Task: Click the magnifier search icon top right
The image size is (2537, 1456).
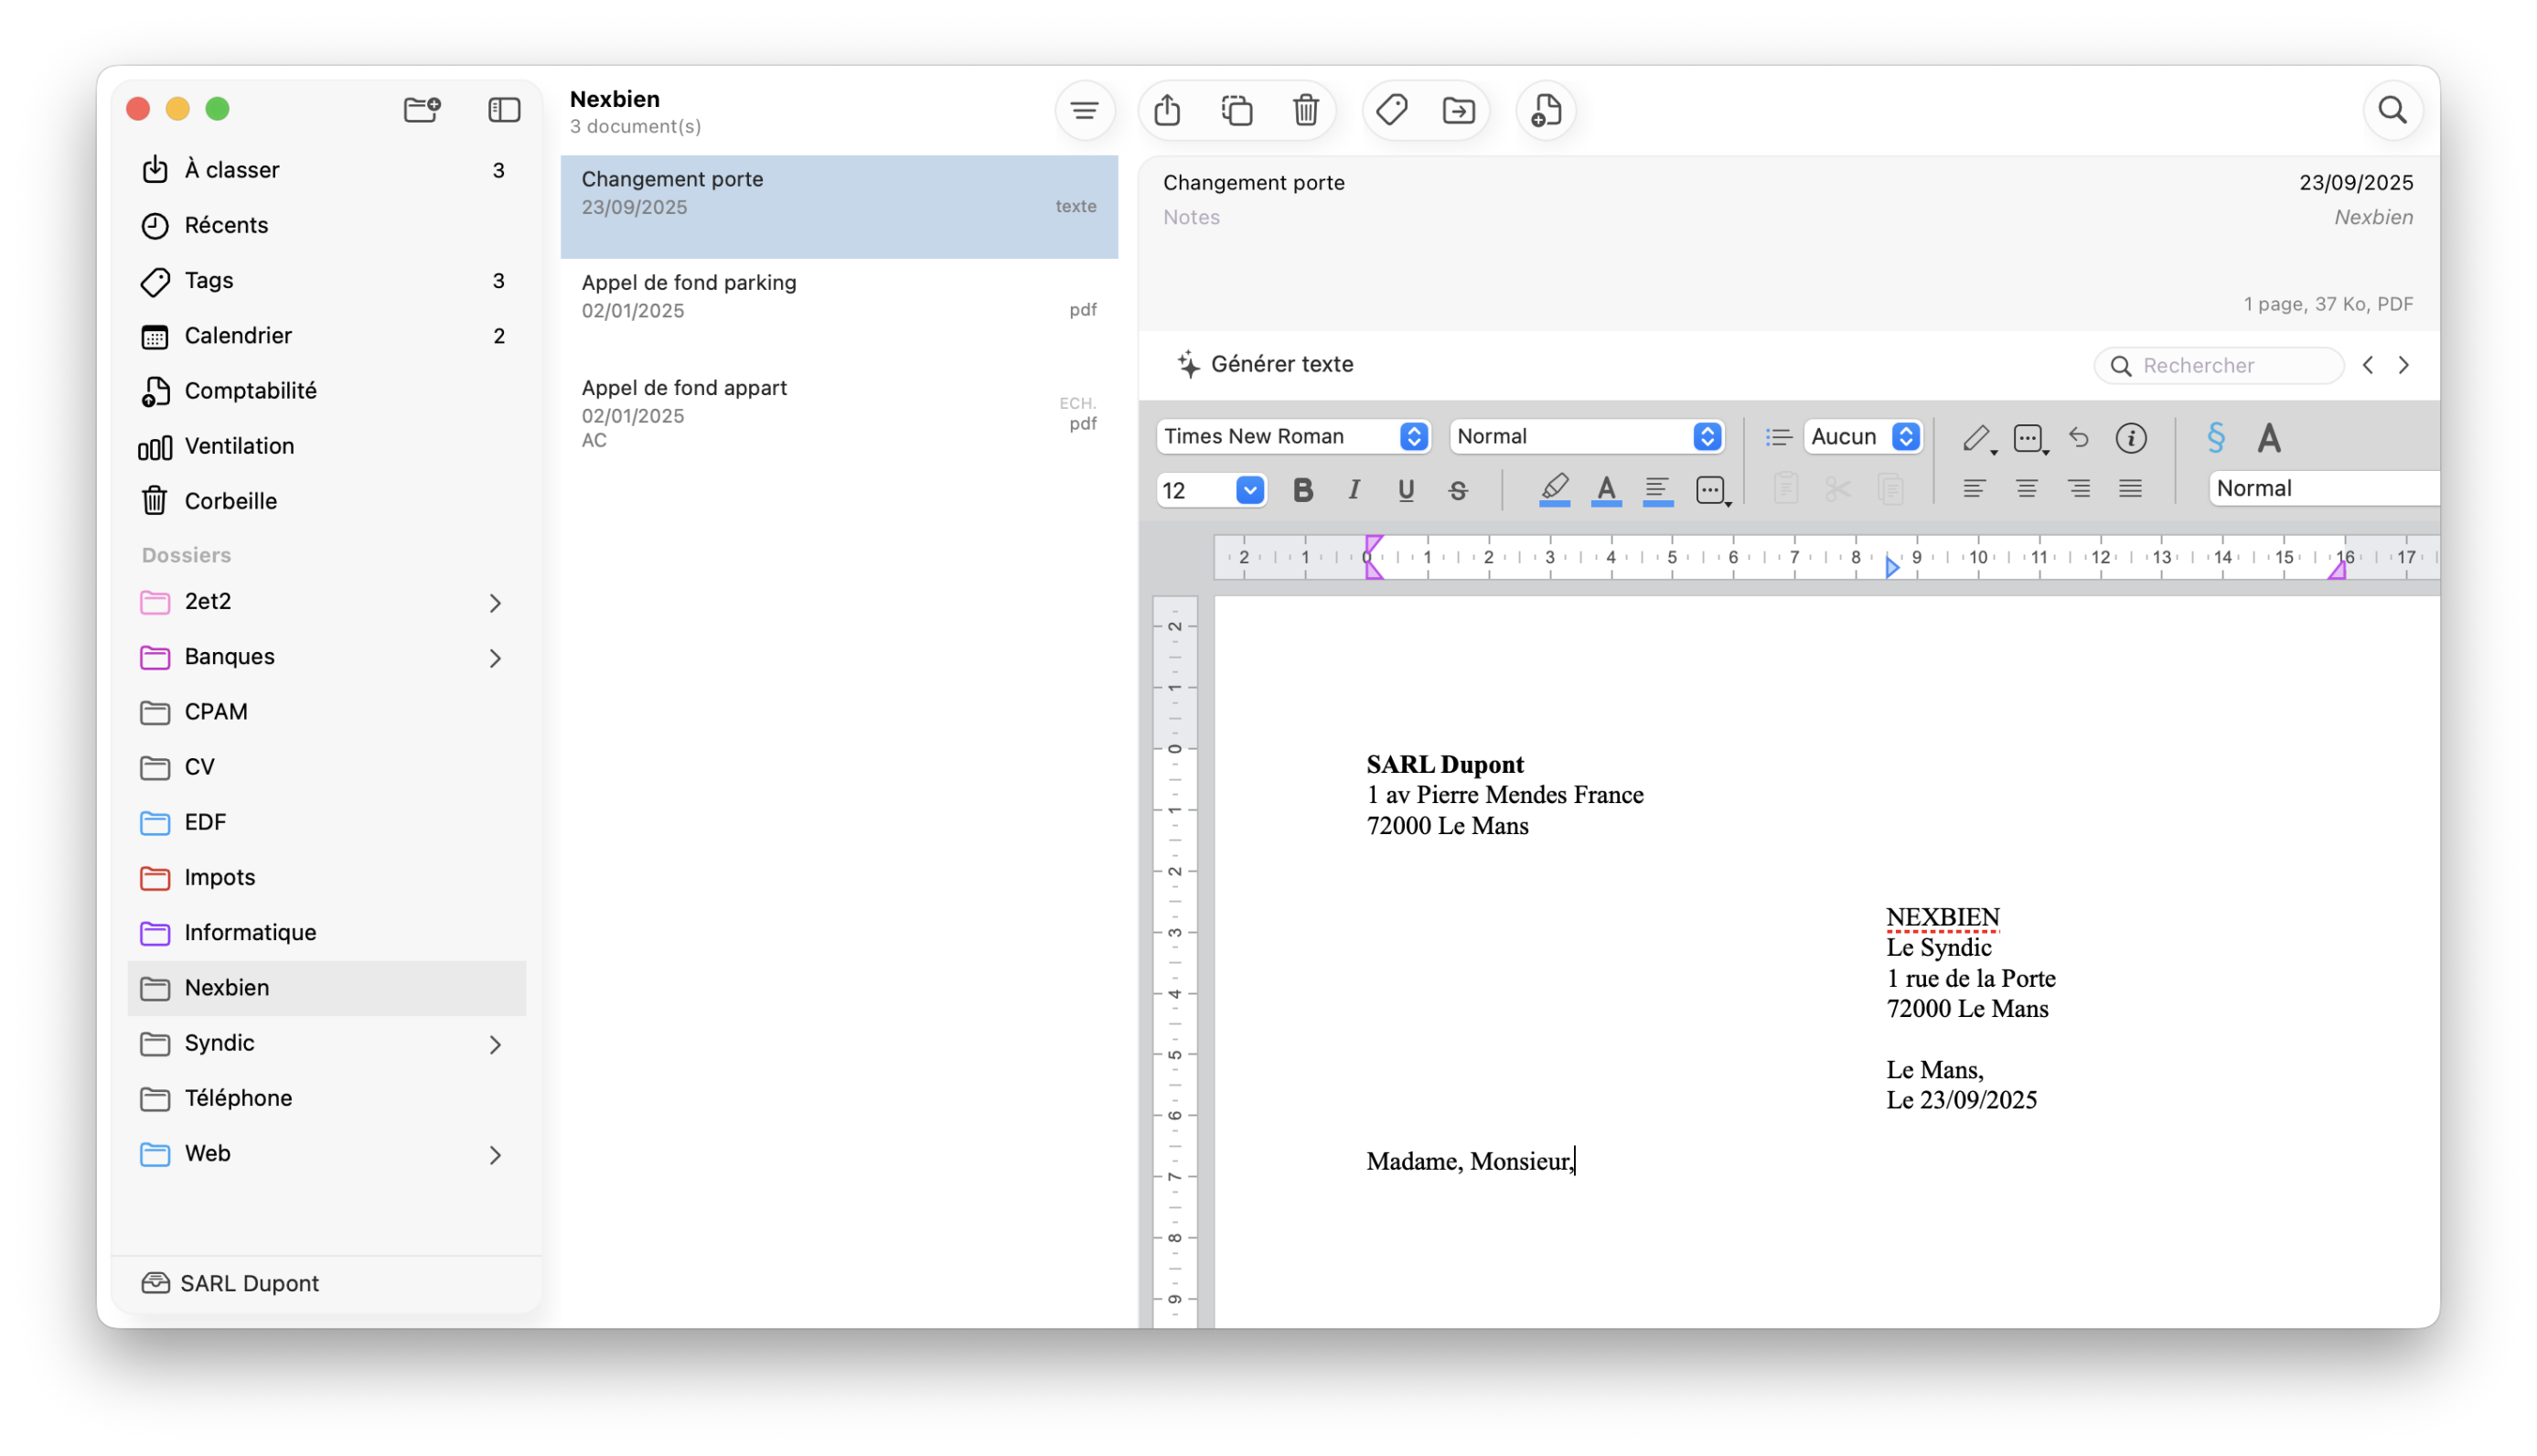Action: coord(2392,110)
